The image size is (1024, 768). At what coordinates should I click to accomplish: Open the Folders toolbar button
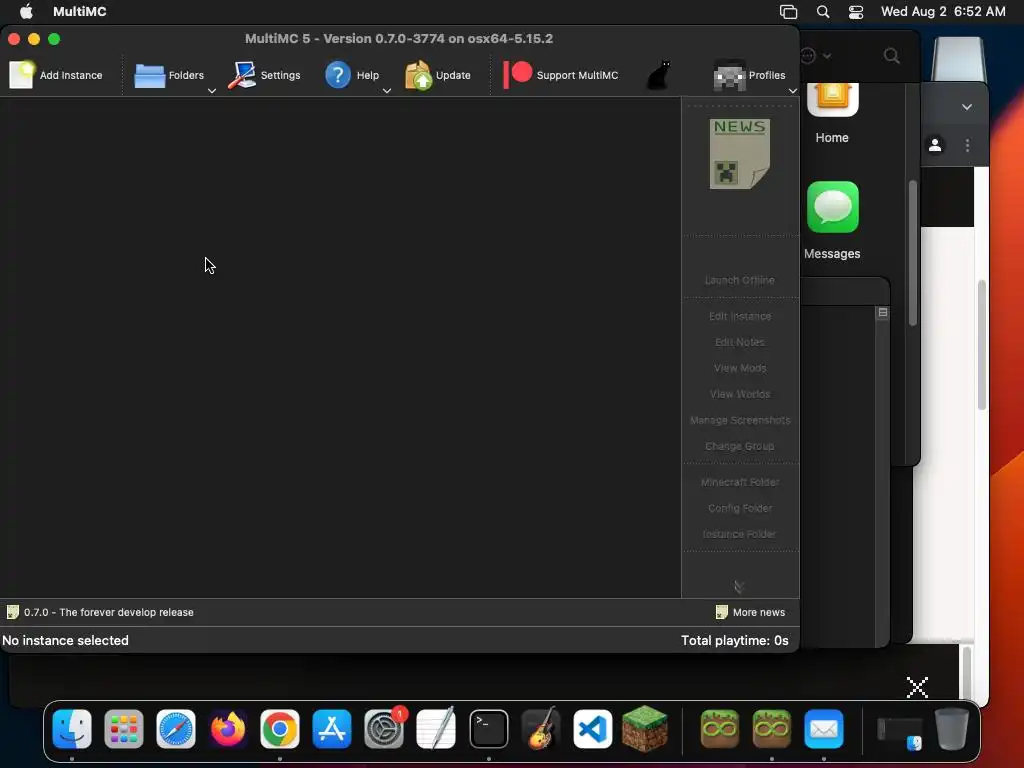pos(169,75)
